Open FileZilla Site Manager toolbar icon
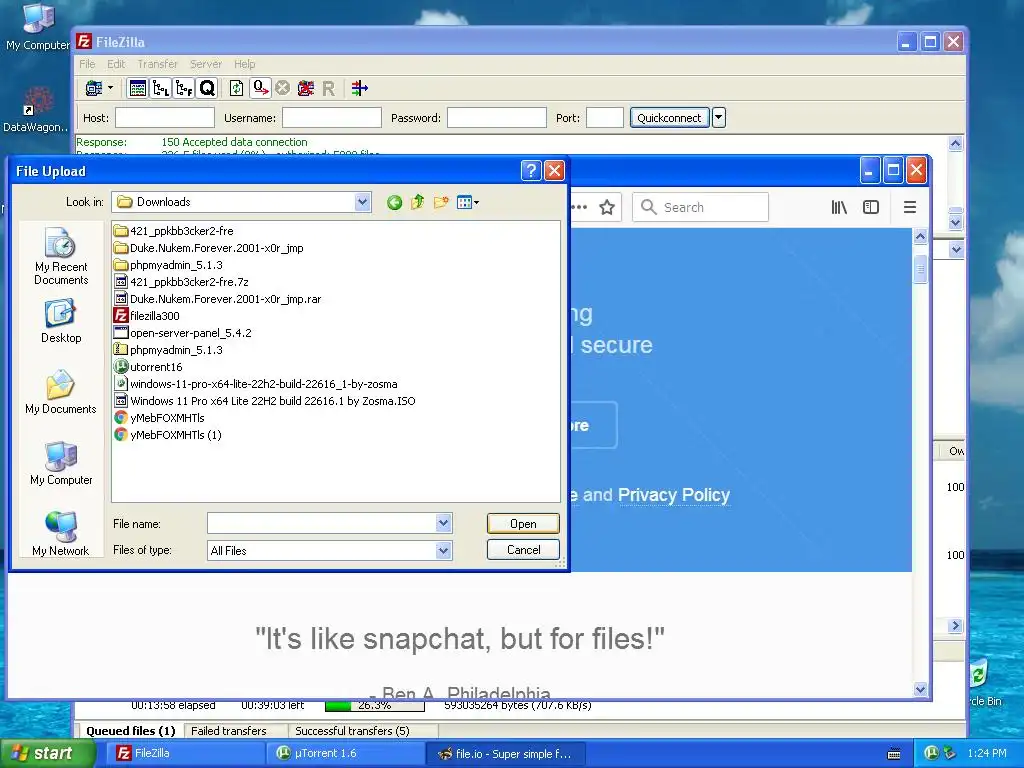This screenshot has width=1024, height=768. tap(94, 88)
